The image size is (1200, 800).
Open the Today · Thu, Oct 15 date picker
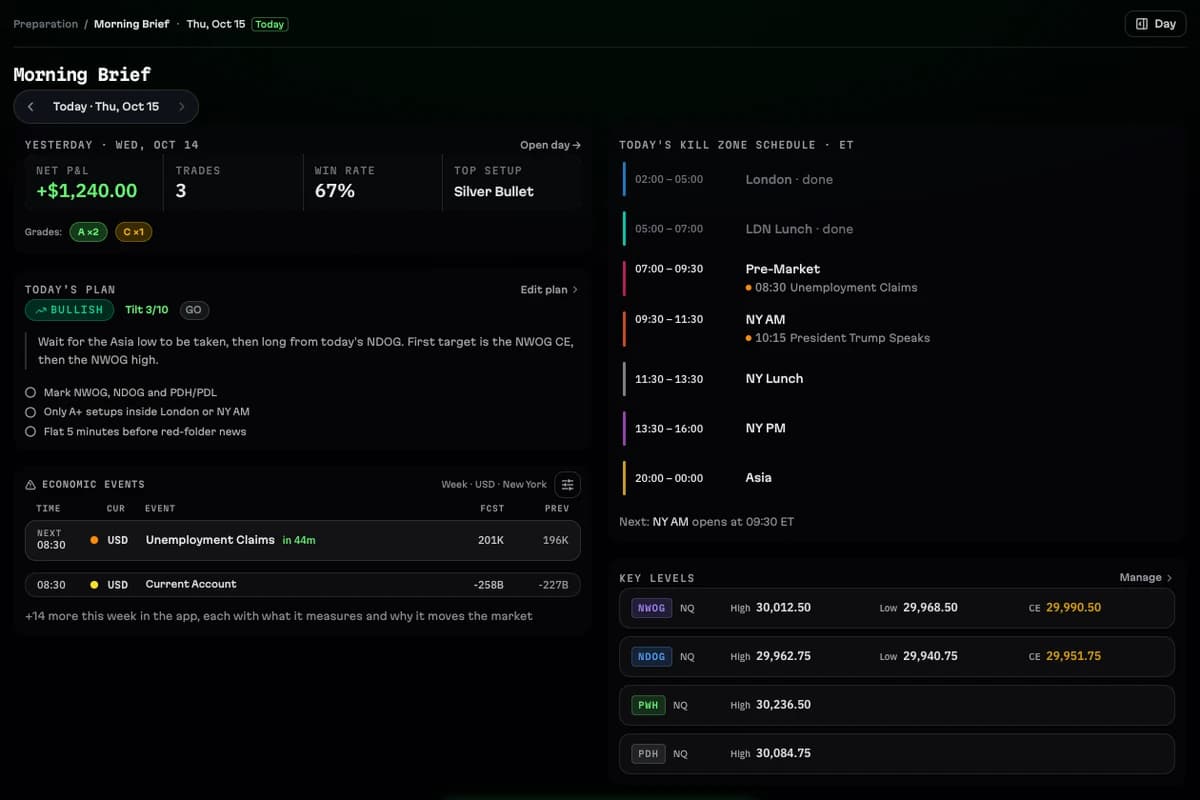[106, 107]
